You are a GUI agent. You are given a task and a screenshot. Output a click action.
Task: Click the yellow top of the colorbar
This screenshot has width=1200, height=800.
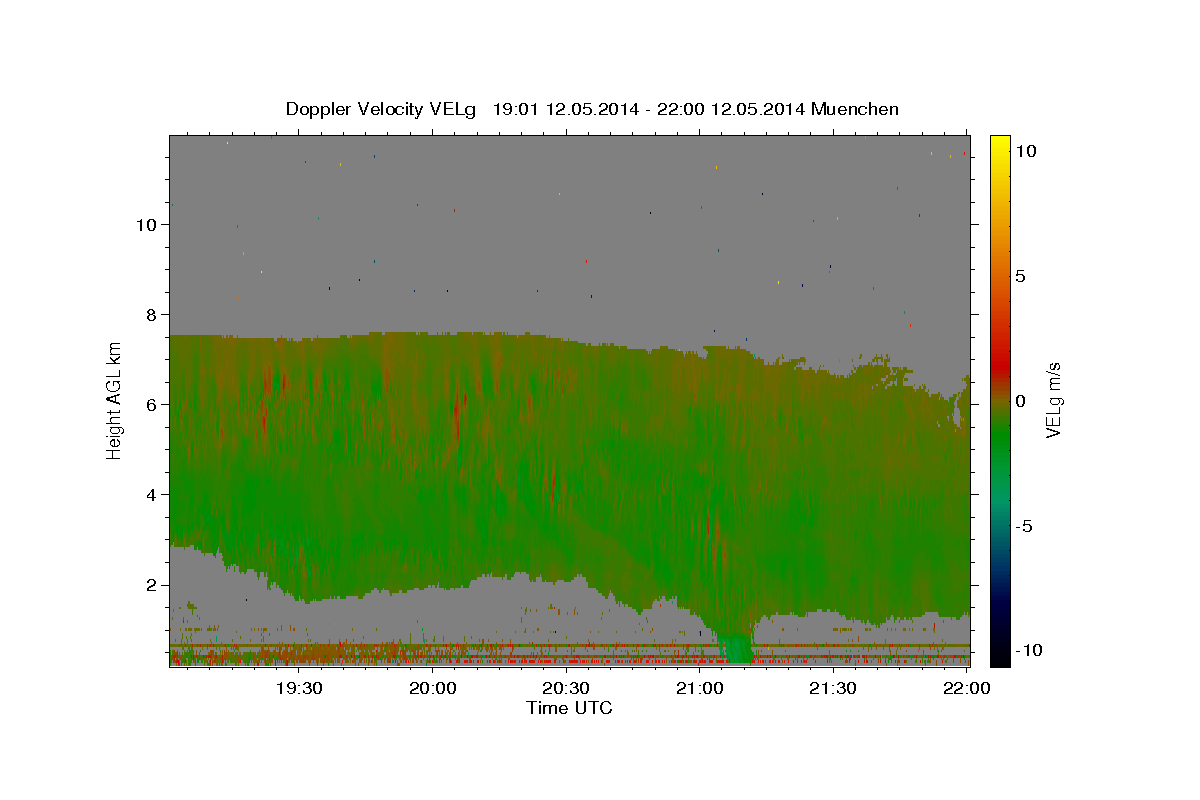(1000, 145)
